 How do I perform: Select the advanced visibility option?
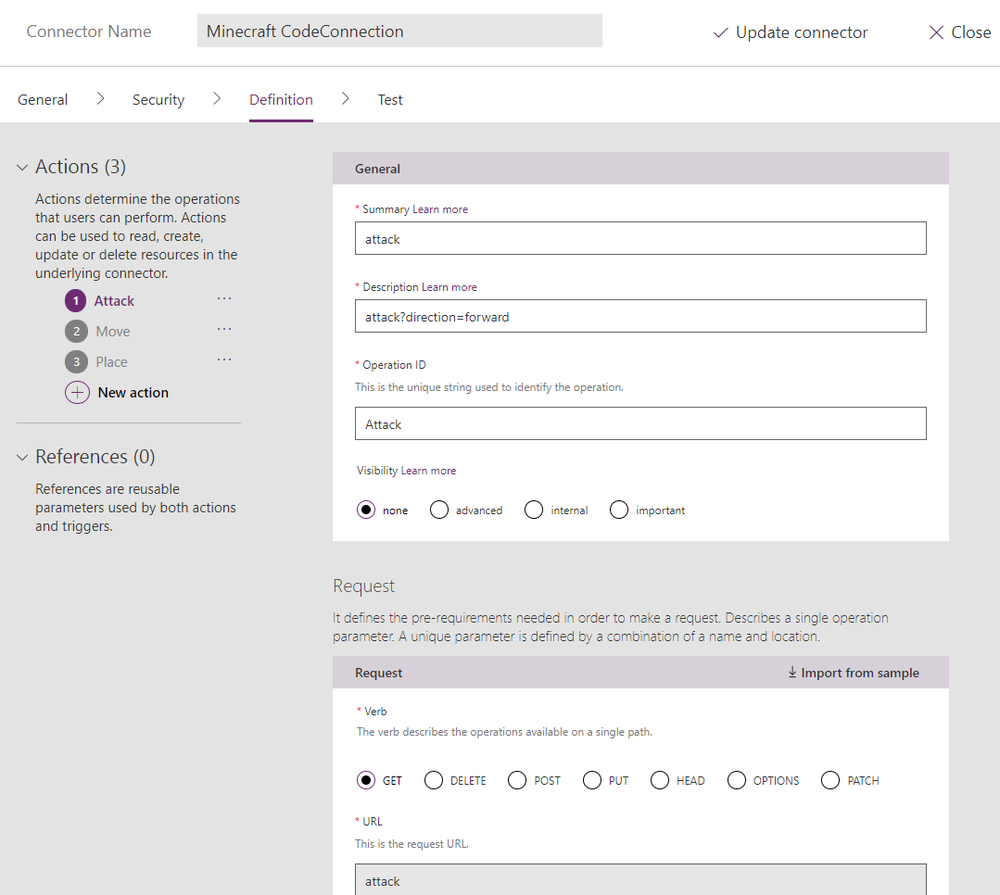tap(439, 510)
